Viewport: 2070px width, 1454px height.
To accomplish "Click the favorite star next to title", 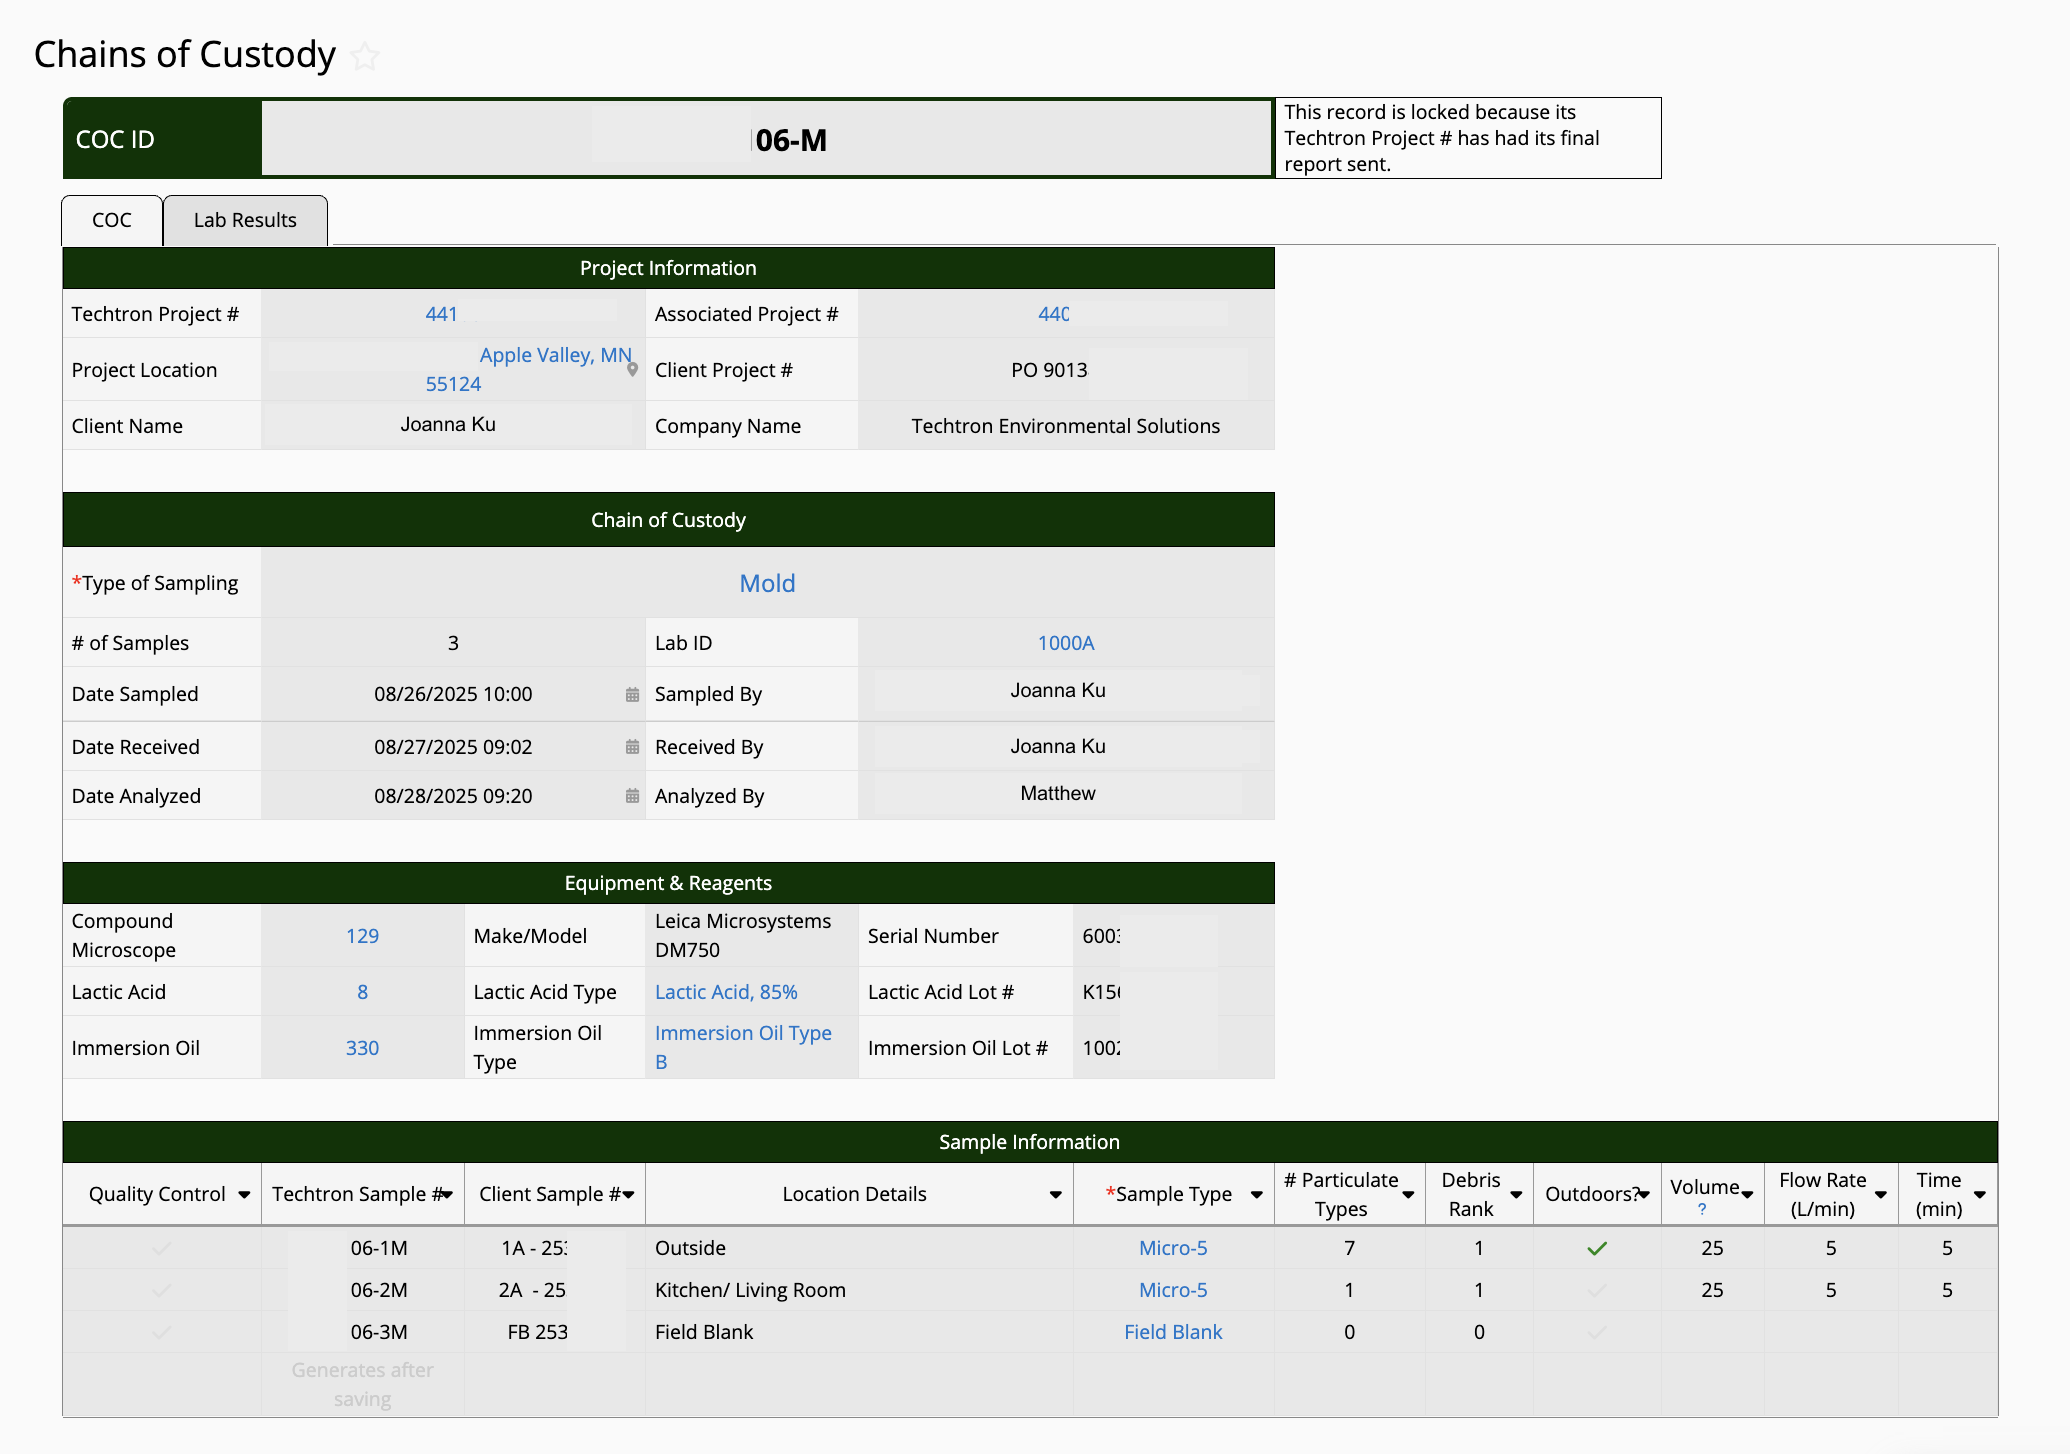I will click(365, 56).
